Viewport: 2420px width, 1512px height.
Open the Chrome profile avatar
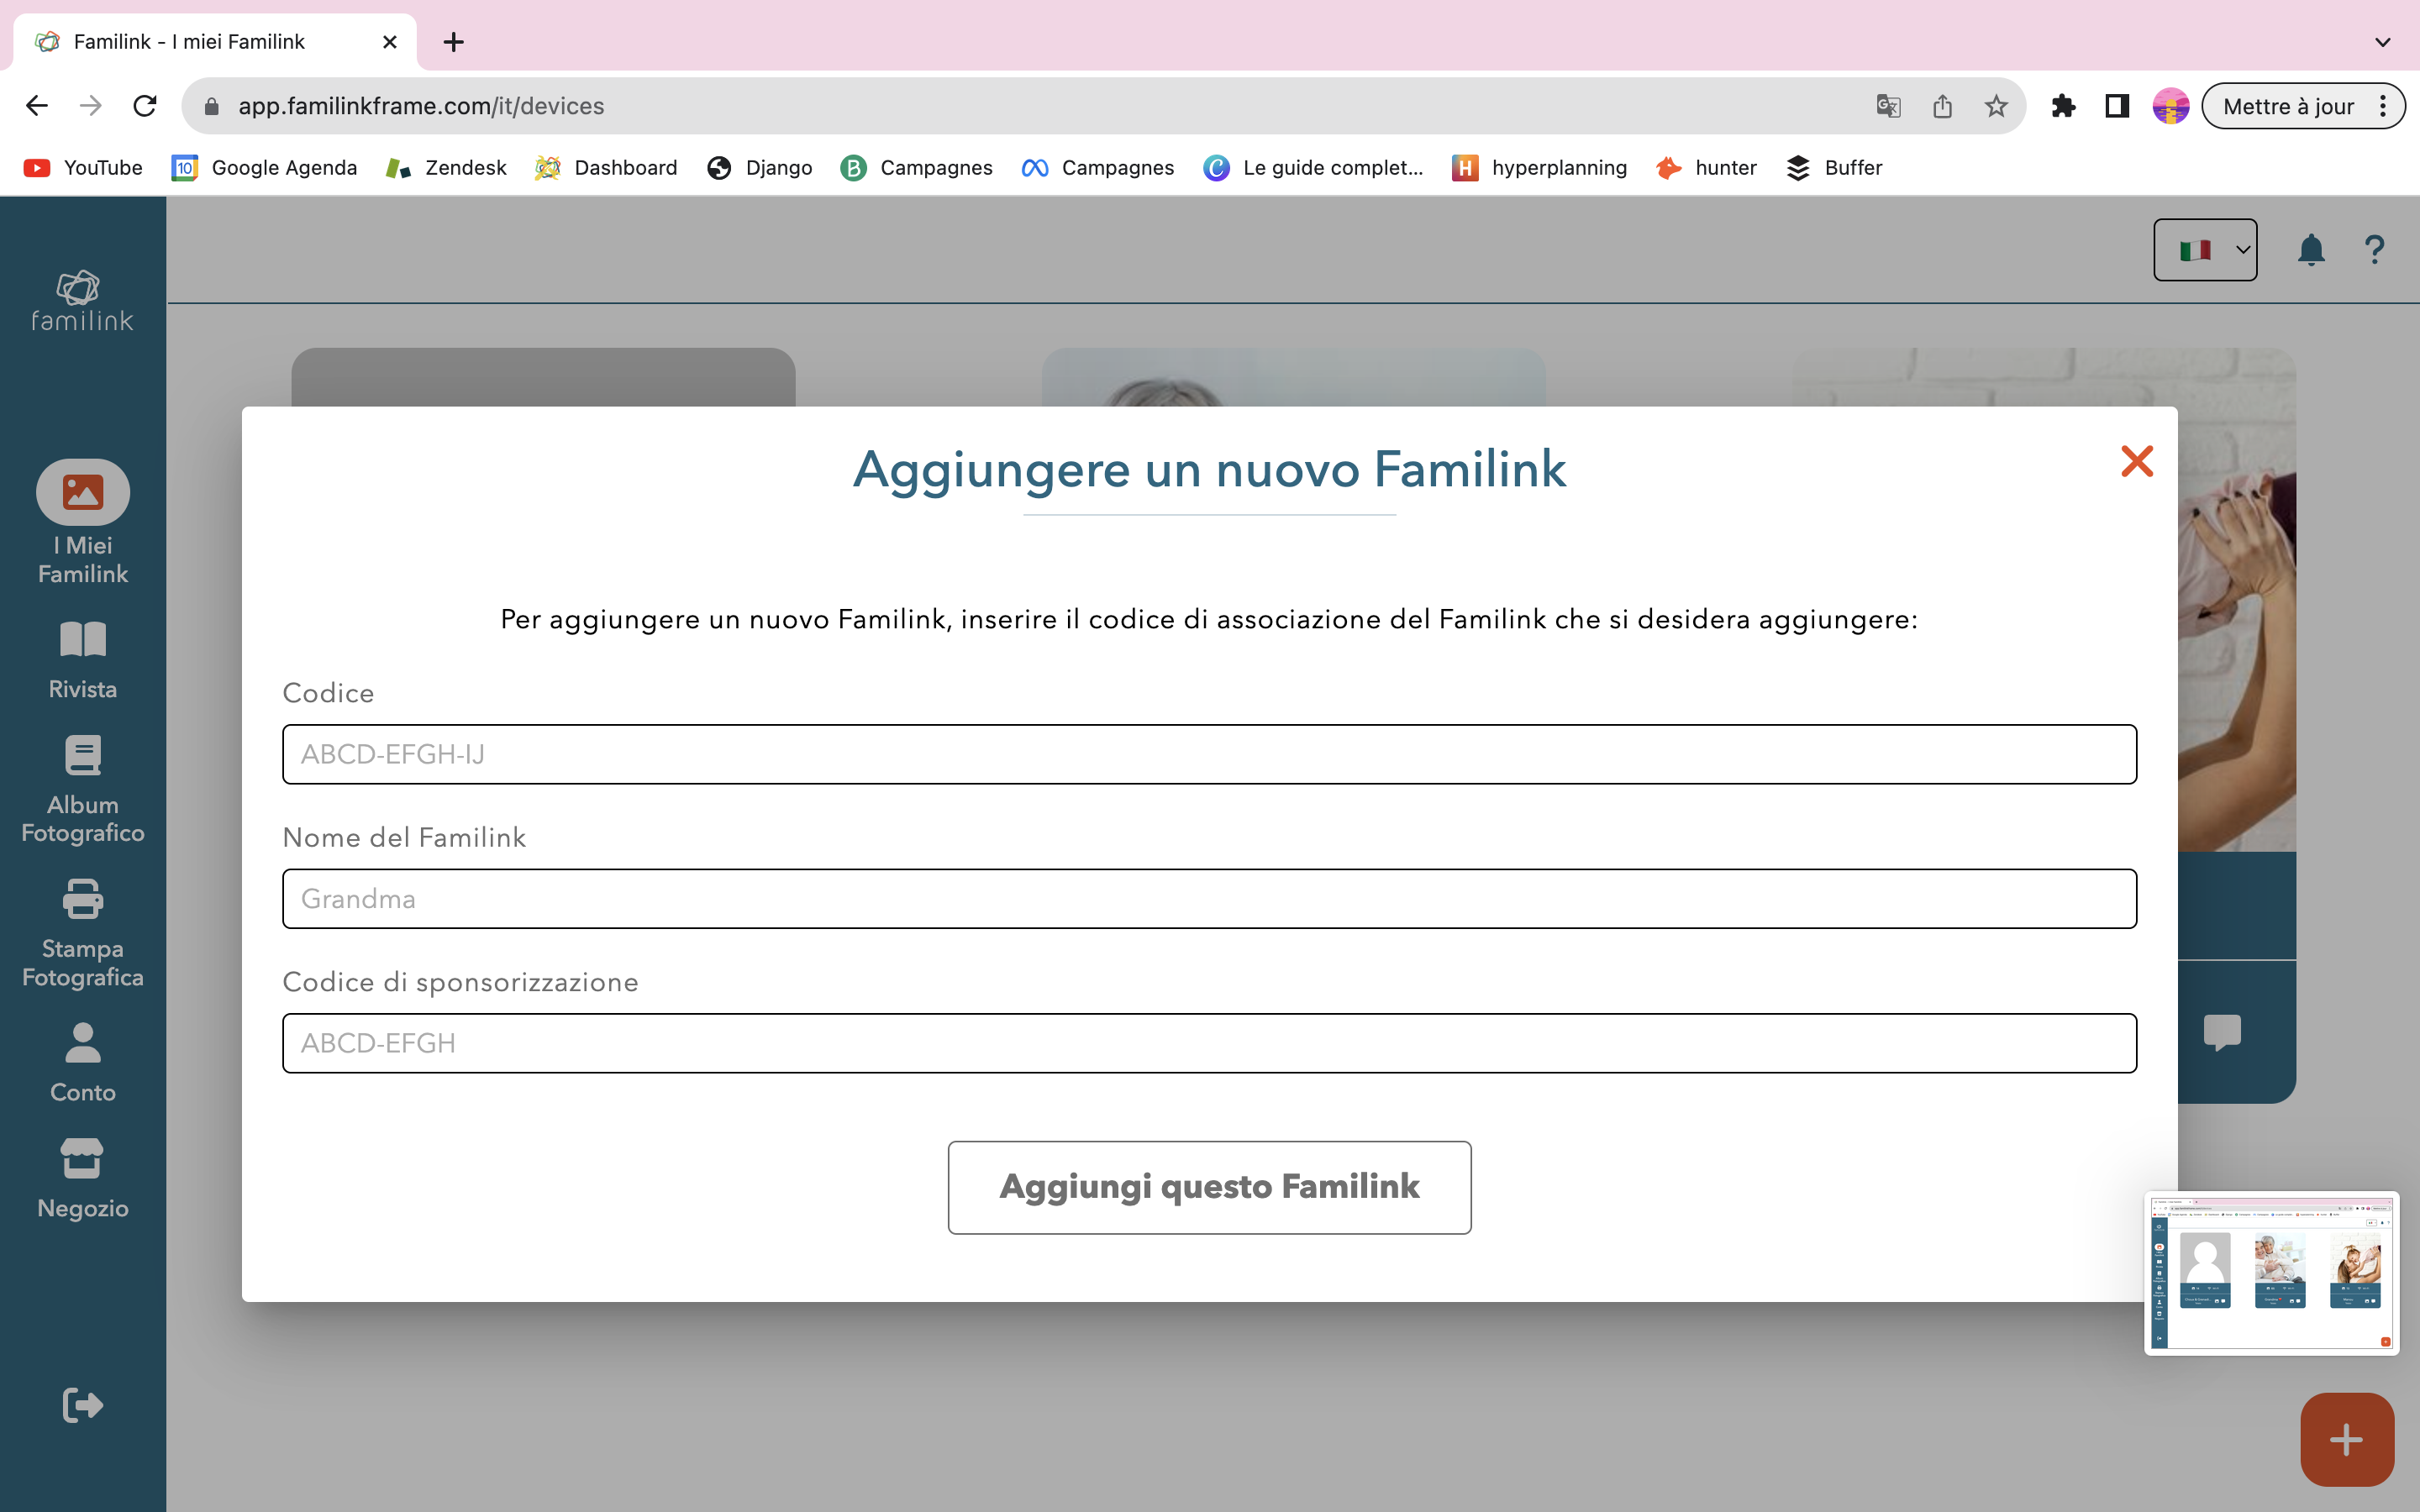[2171, 106]
